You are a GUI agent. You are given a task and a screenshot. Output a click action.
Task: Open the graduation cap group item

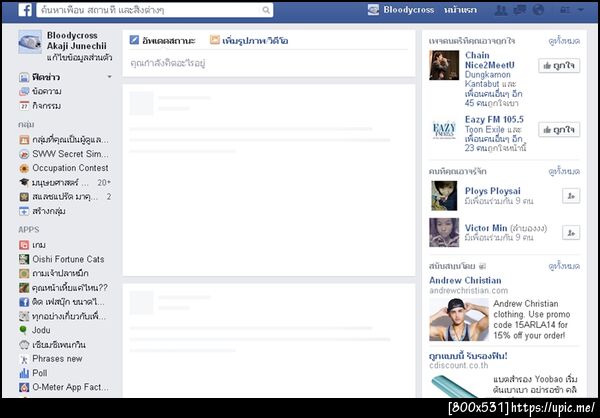pos(64,183)
